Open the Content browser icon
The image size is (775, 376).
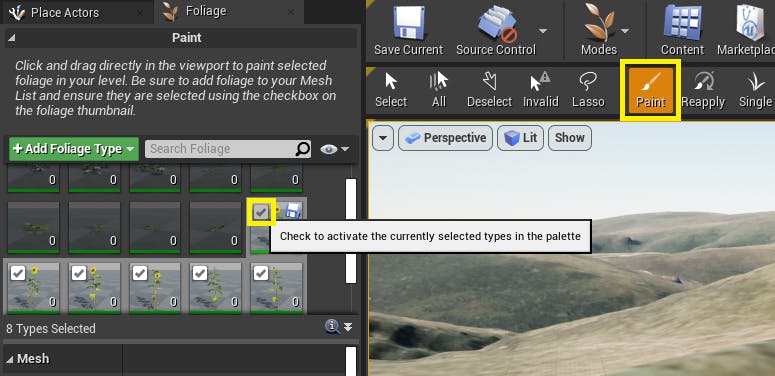(x=682, y=23)
